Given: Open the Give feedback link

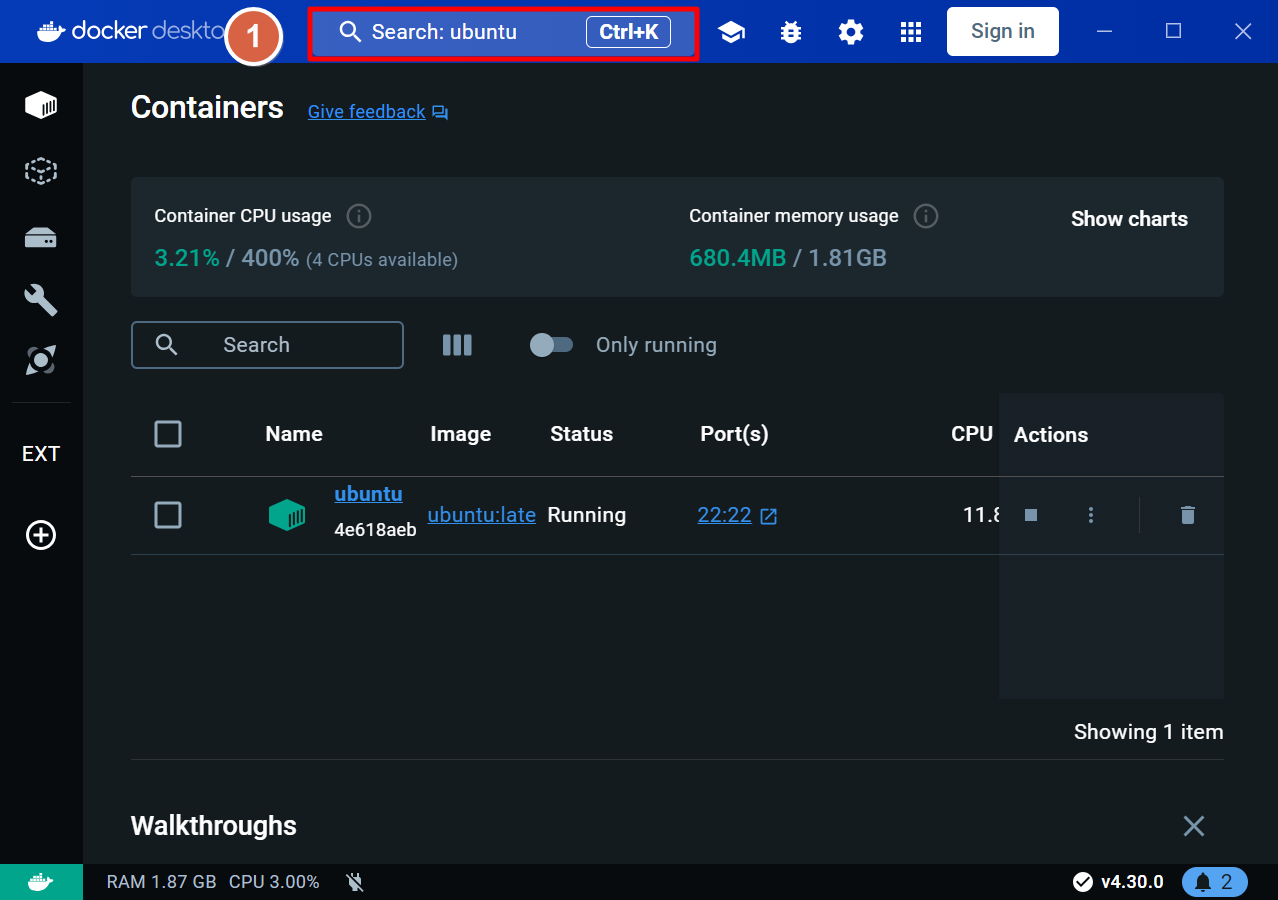Looking at the screenshot, I should tap(367, 112).
